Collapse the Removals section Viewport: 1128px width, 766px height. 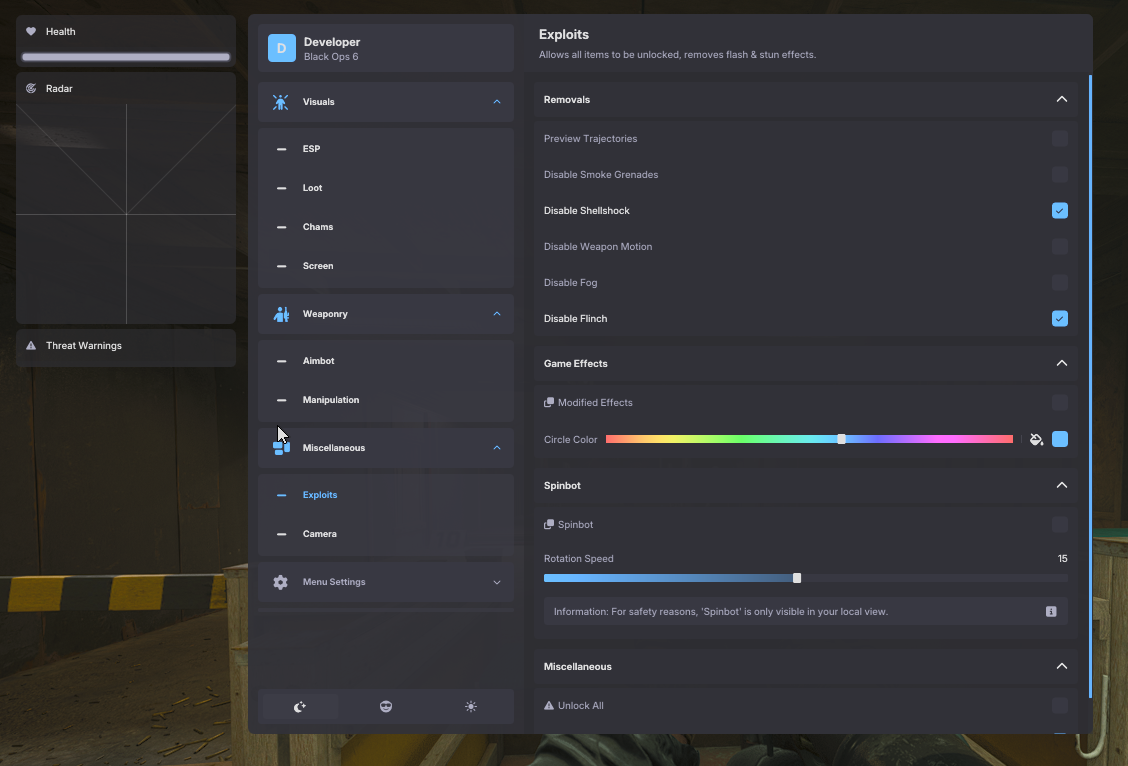1062,100
